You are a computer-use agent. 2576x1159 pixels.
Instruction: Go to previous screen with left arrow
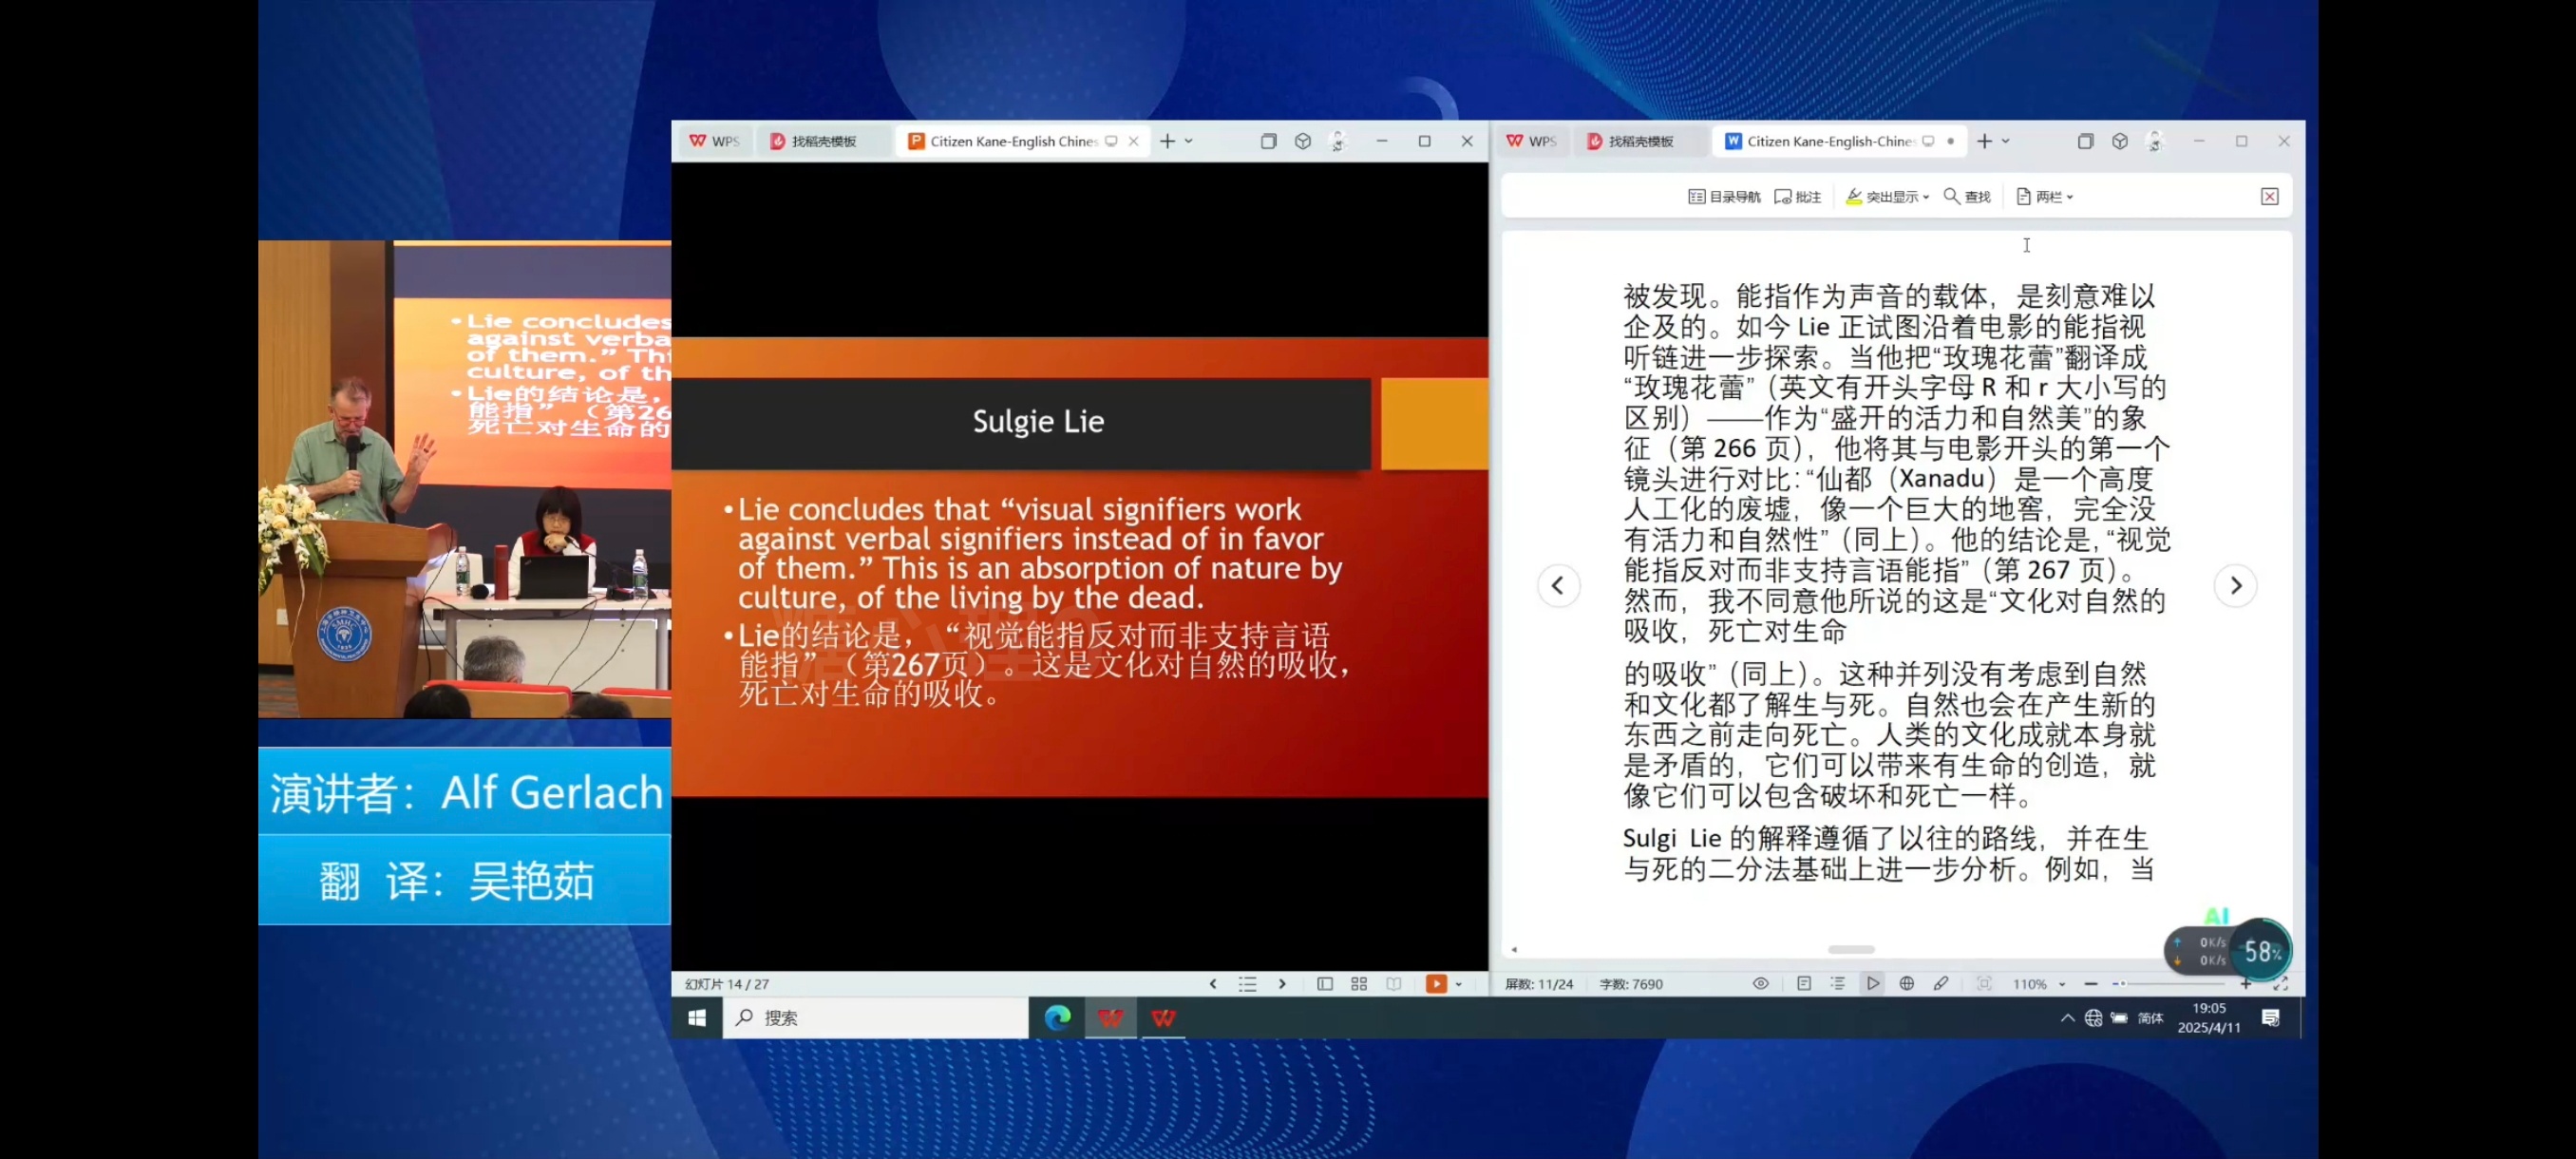coord(1557,586)
